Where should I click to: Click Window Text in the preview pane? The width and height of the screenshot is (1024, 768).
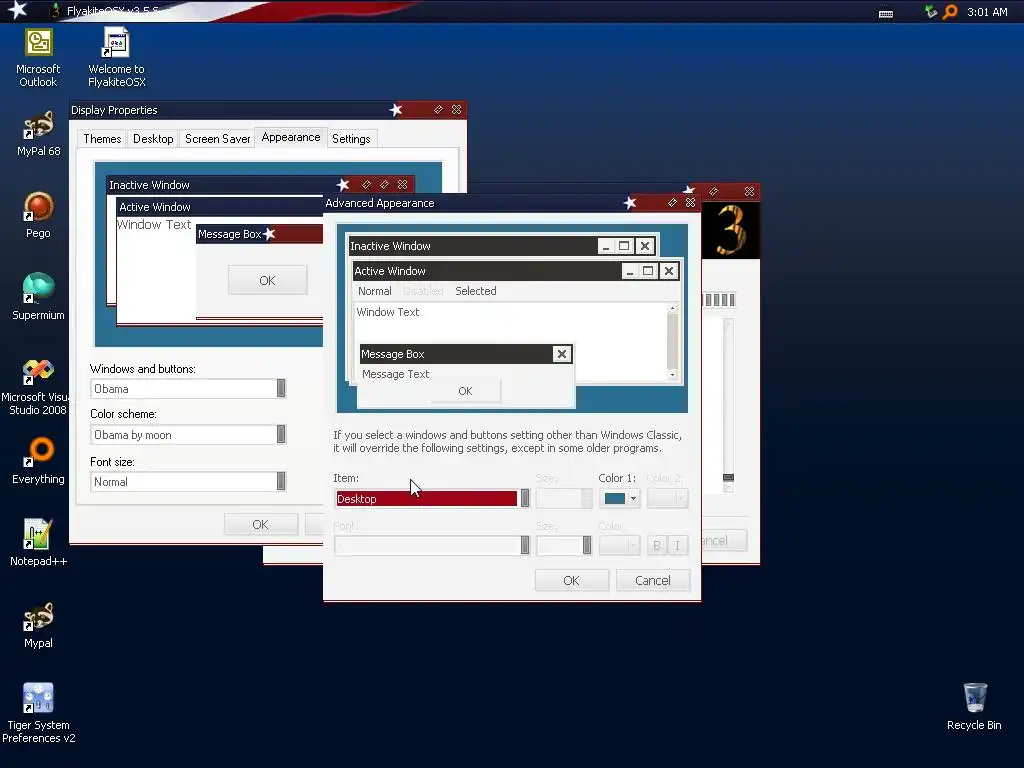(x=388, y=312)
